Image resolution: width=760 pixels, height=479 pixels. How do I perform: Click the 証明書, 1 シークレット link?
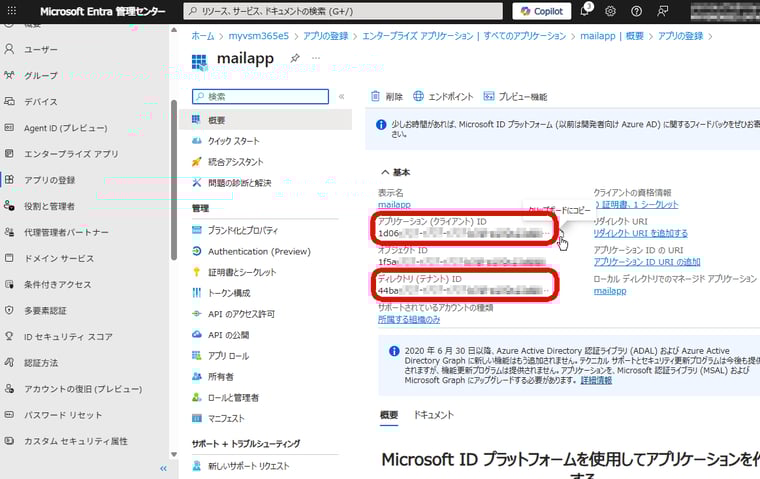[636, 205]
